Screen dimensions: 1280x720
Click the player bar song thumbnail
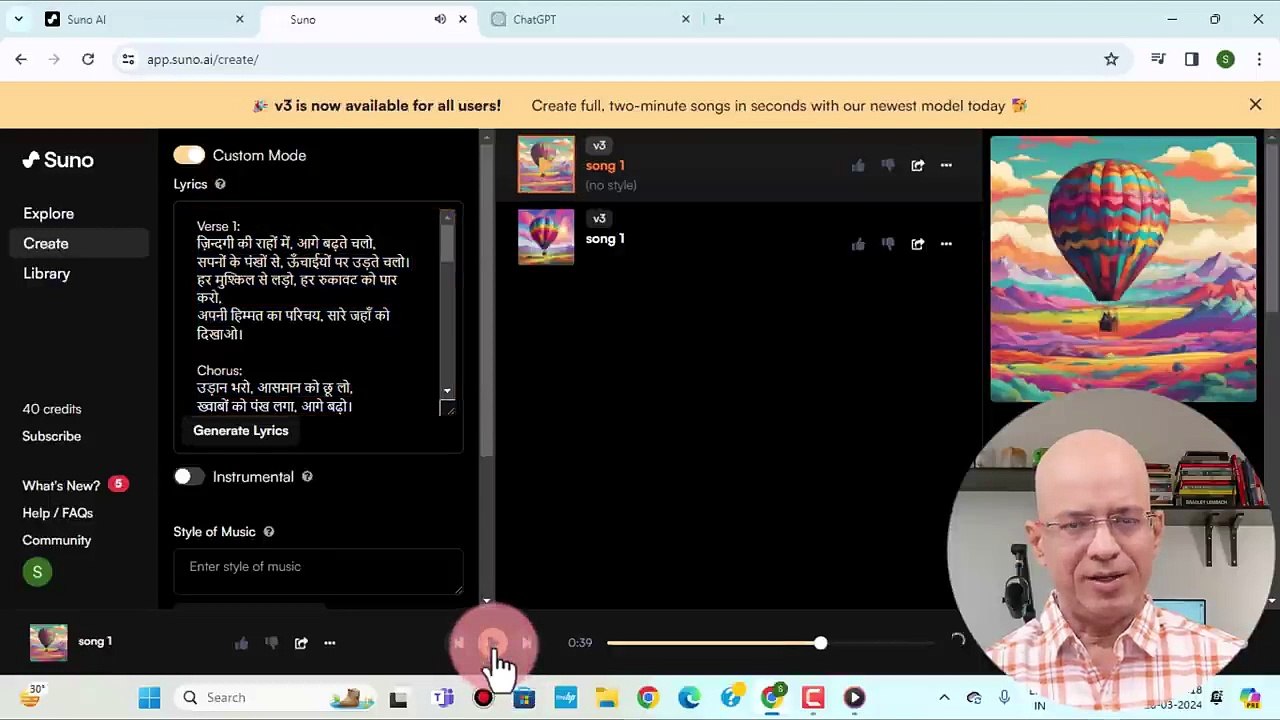point(48,642)
